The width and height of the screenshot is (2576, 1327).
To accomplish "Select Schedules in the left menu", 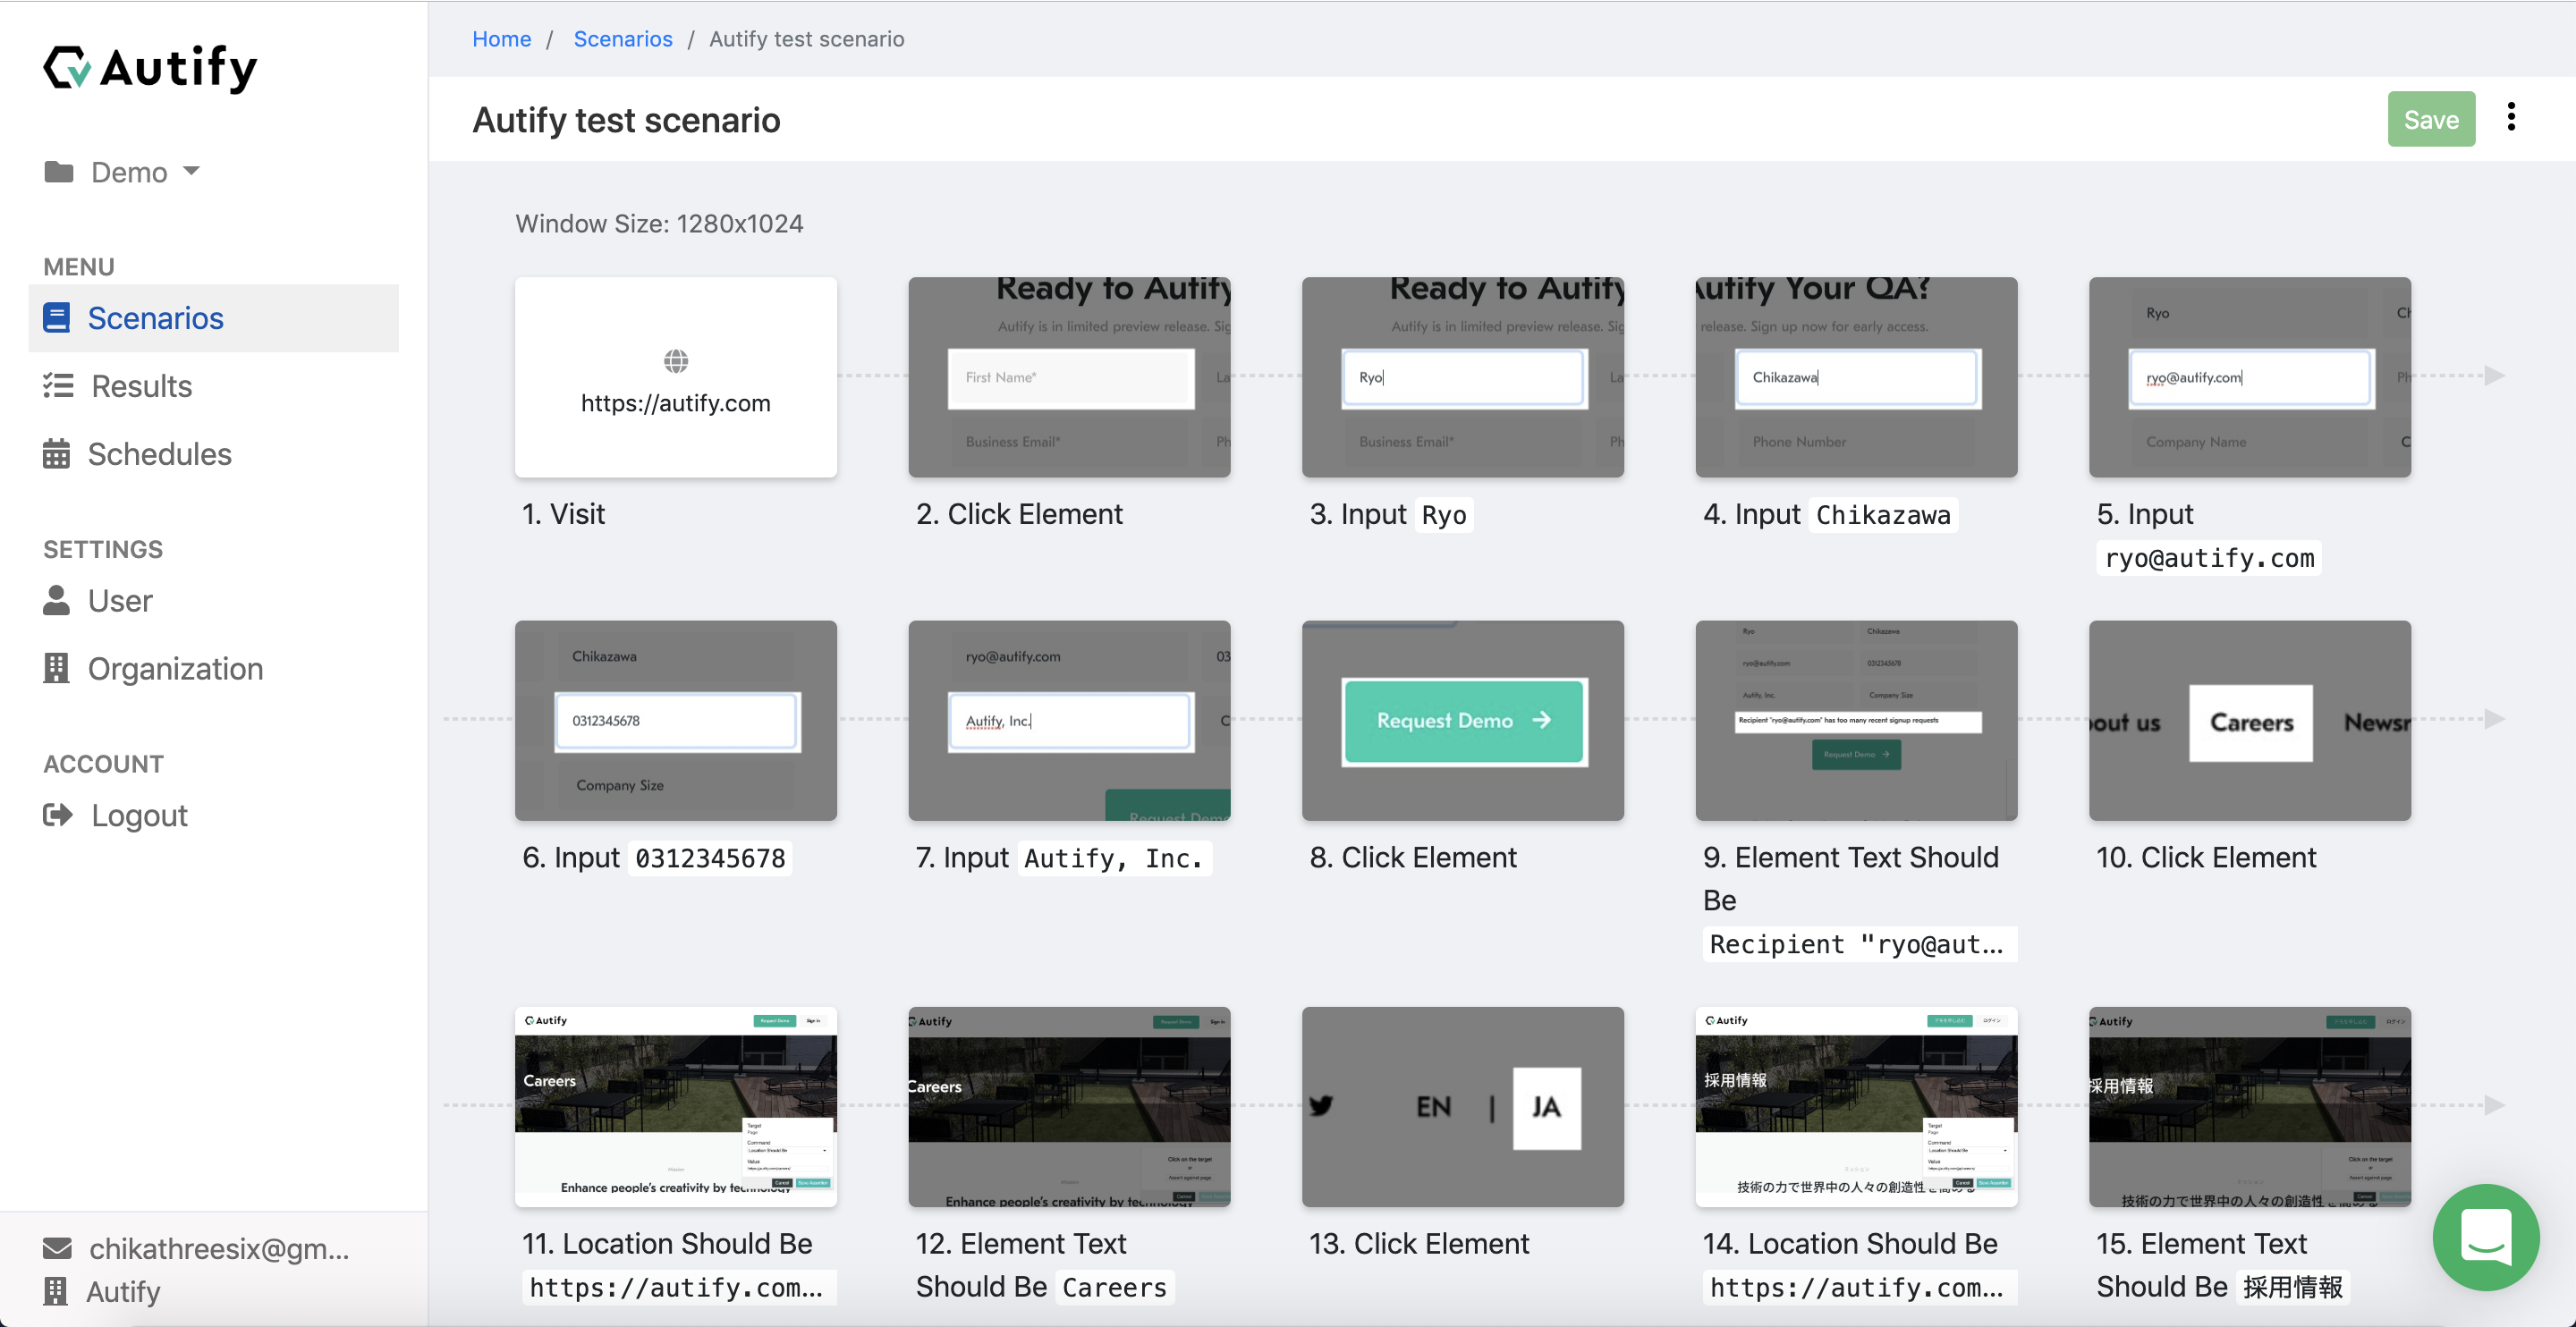I will [159, 454].
